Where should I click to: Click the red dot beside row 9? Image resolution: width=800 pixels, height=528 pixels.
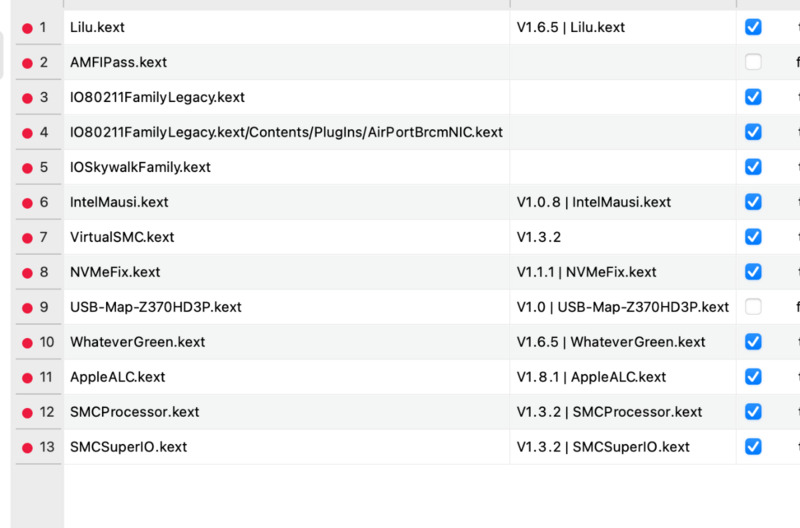click(x=27, y=308)
